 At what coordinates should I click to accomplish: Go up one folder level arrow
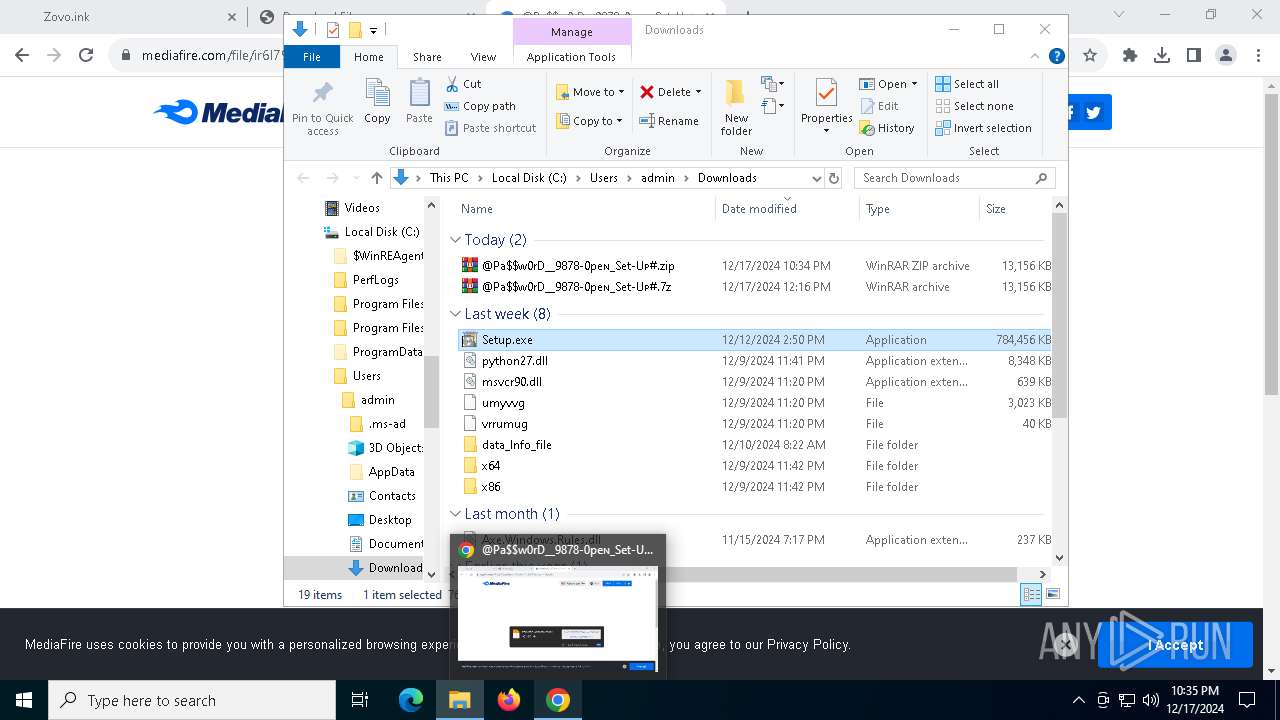point(376,178)
